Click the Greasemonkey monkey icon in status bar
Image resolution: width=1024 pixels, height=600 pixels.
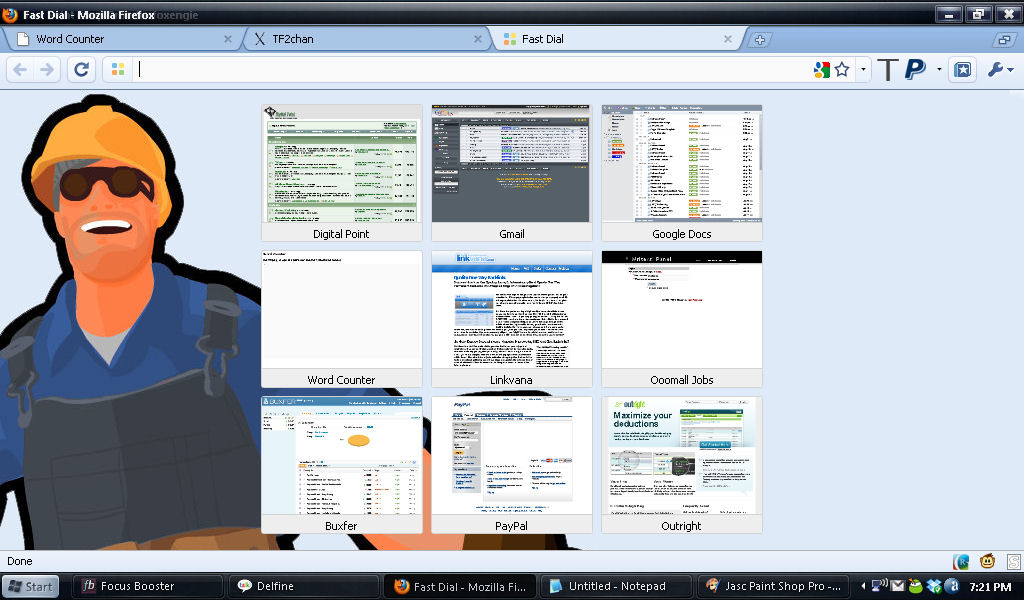pos(987,562)
